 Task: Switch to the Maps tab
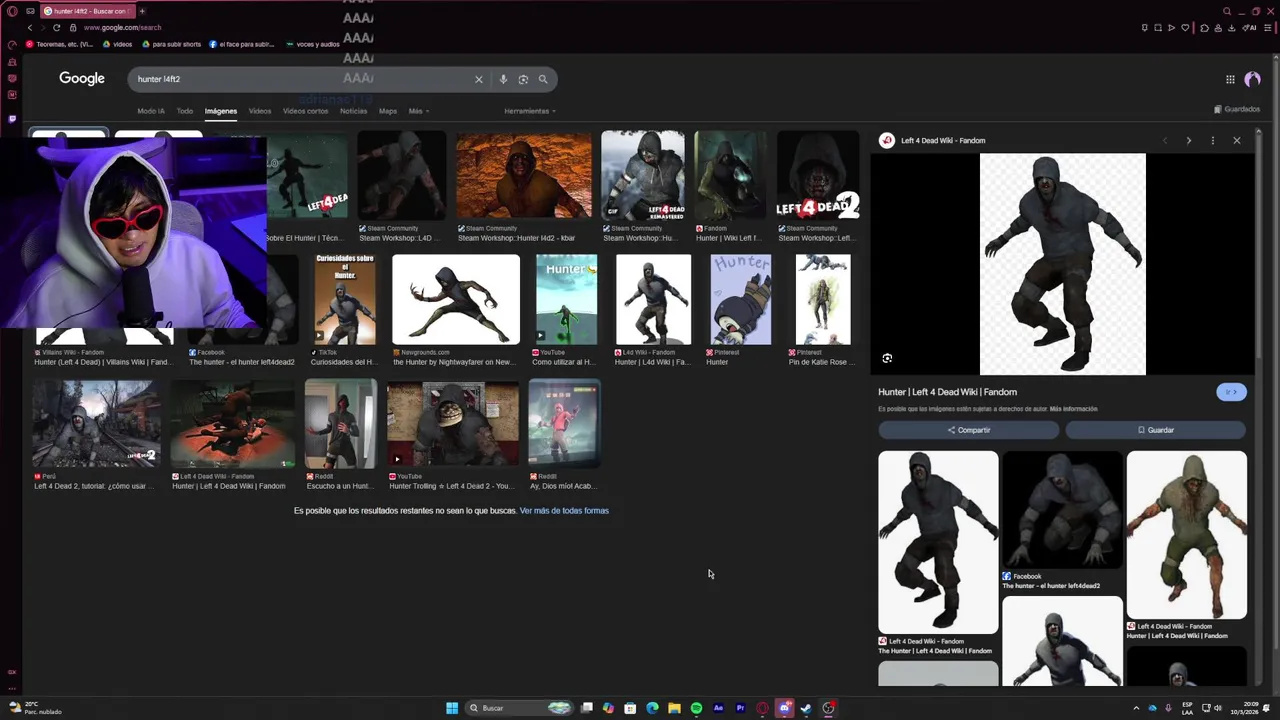(388, 111)
